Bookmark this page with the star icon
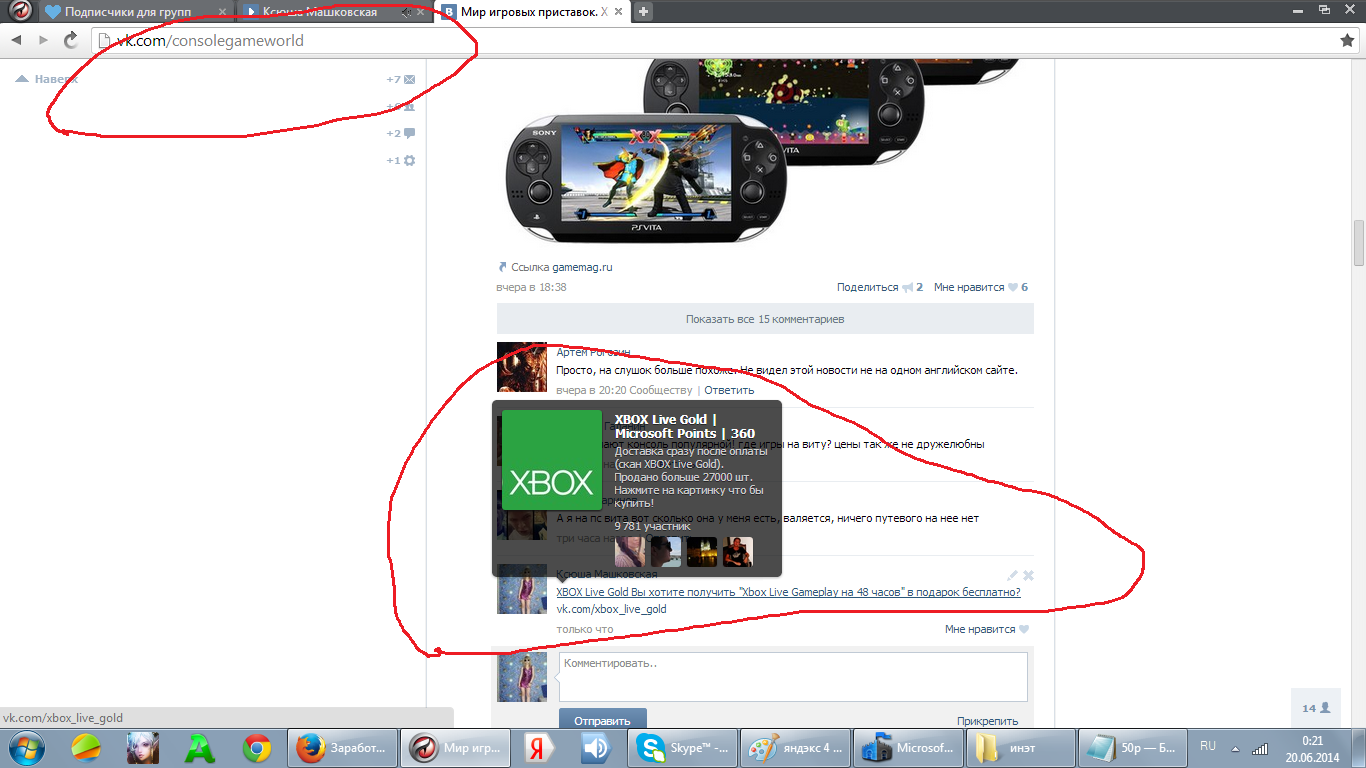 [1347, 41]
